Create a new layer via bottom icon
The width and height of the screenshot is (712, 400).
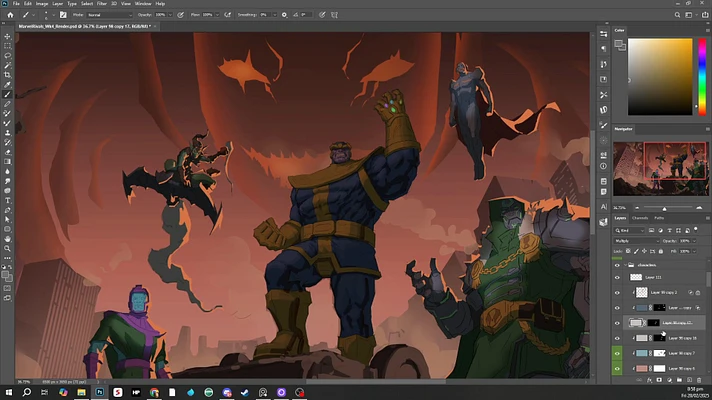(689, 380)
